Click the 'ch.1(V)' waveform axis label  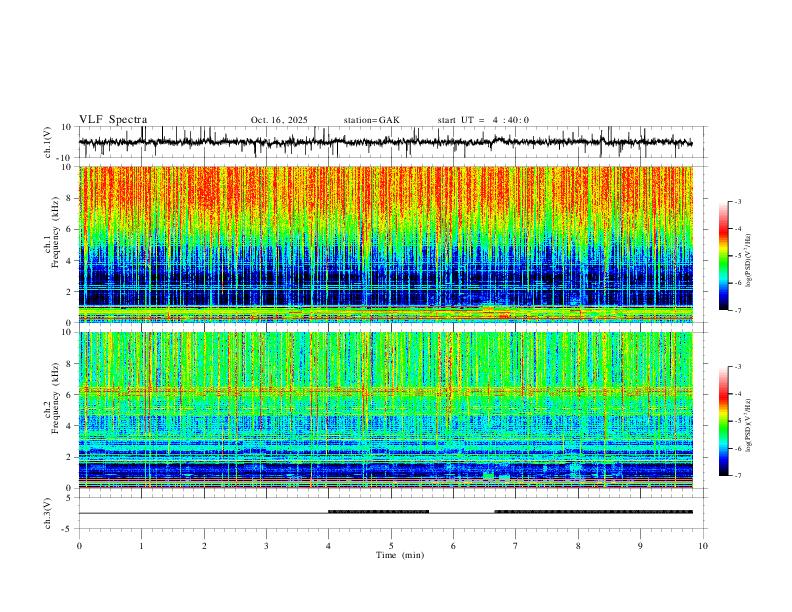click(x=48, y=142)
